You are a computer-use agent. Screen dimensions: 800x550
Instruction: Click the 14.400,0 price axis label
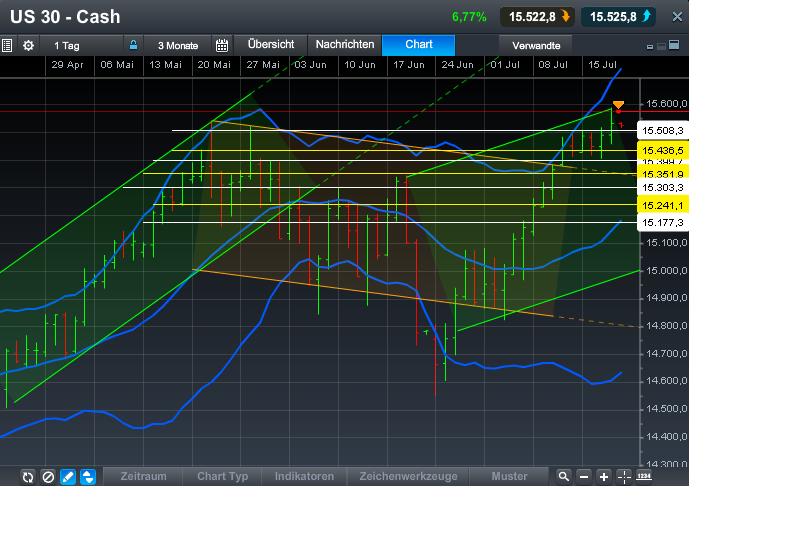(666, 437)
